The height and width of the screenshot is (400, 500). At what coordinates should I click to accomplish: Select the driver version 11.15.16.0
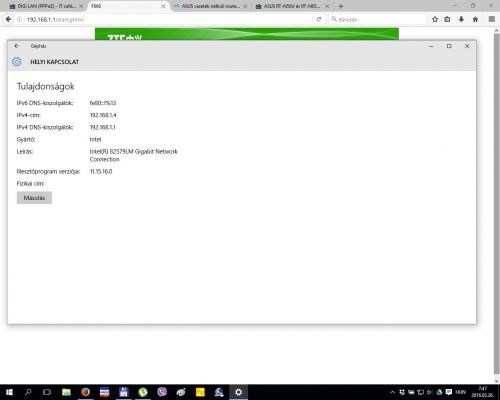101,171
